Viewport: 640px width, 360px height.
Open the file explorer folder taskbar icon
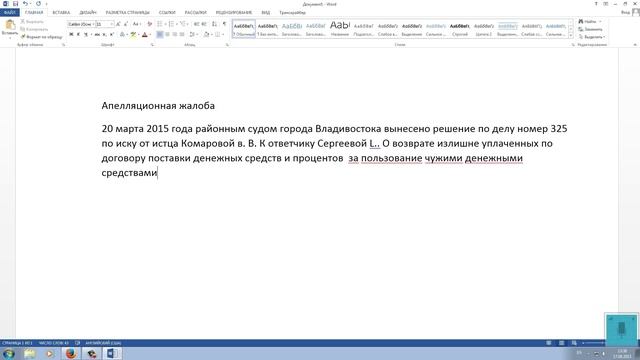click(29, 353)
